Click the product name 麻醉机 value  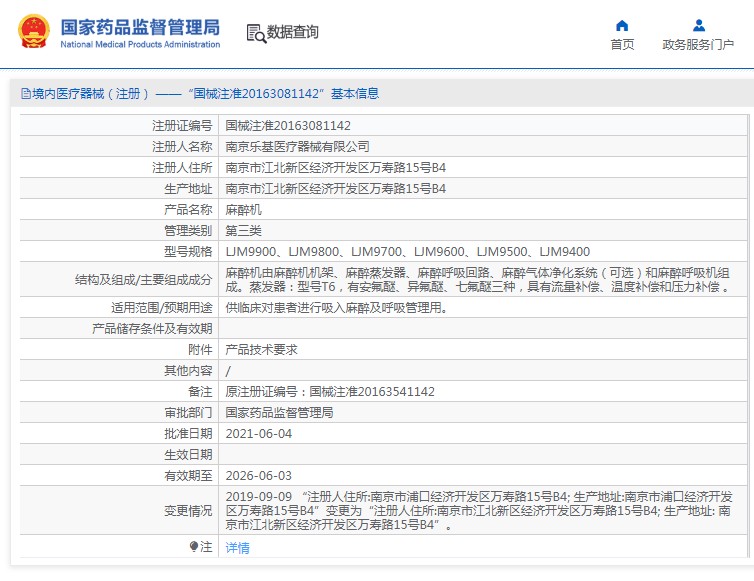point(243,209)
